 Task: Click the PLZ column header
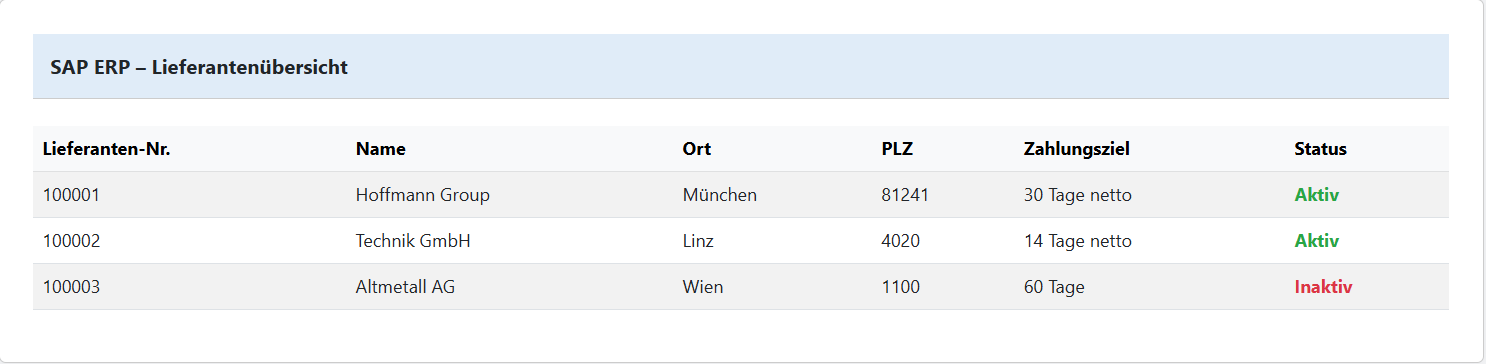pos(897,149)
